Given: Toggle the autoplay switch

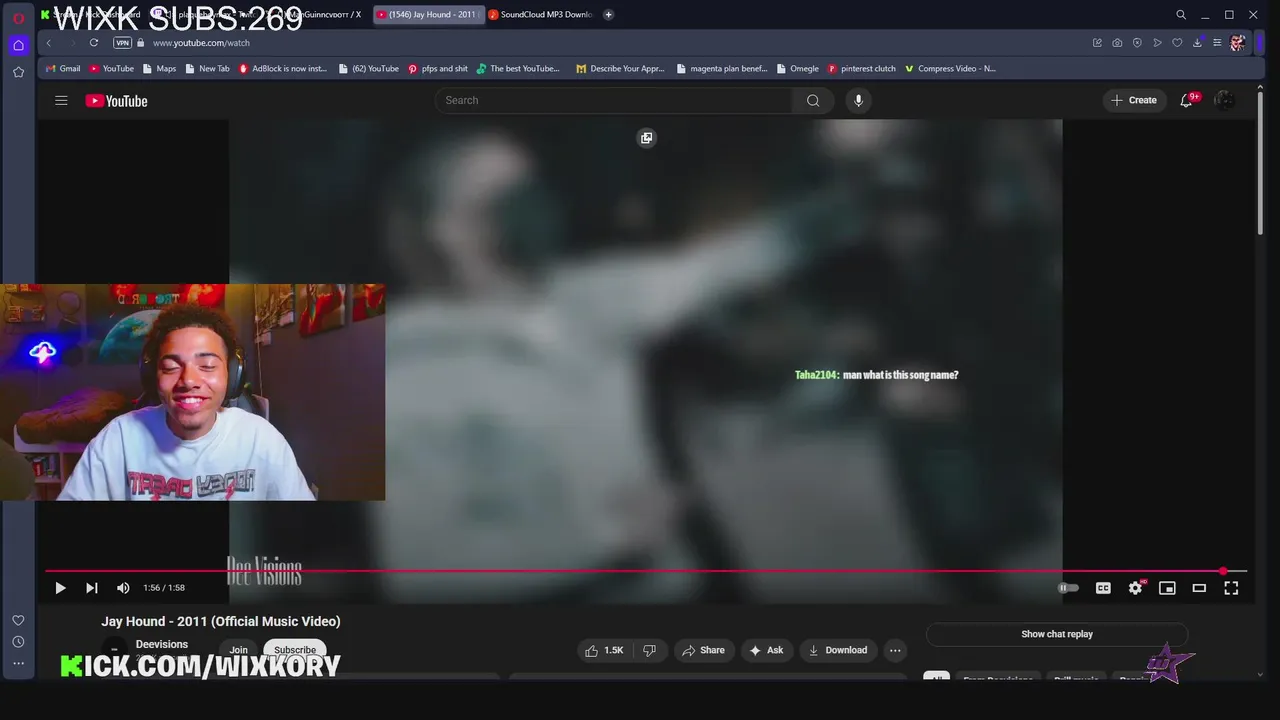Looking at the screenshot, I should click(1069, 588).
